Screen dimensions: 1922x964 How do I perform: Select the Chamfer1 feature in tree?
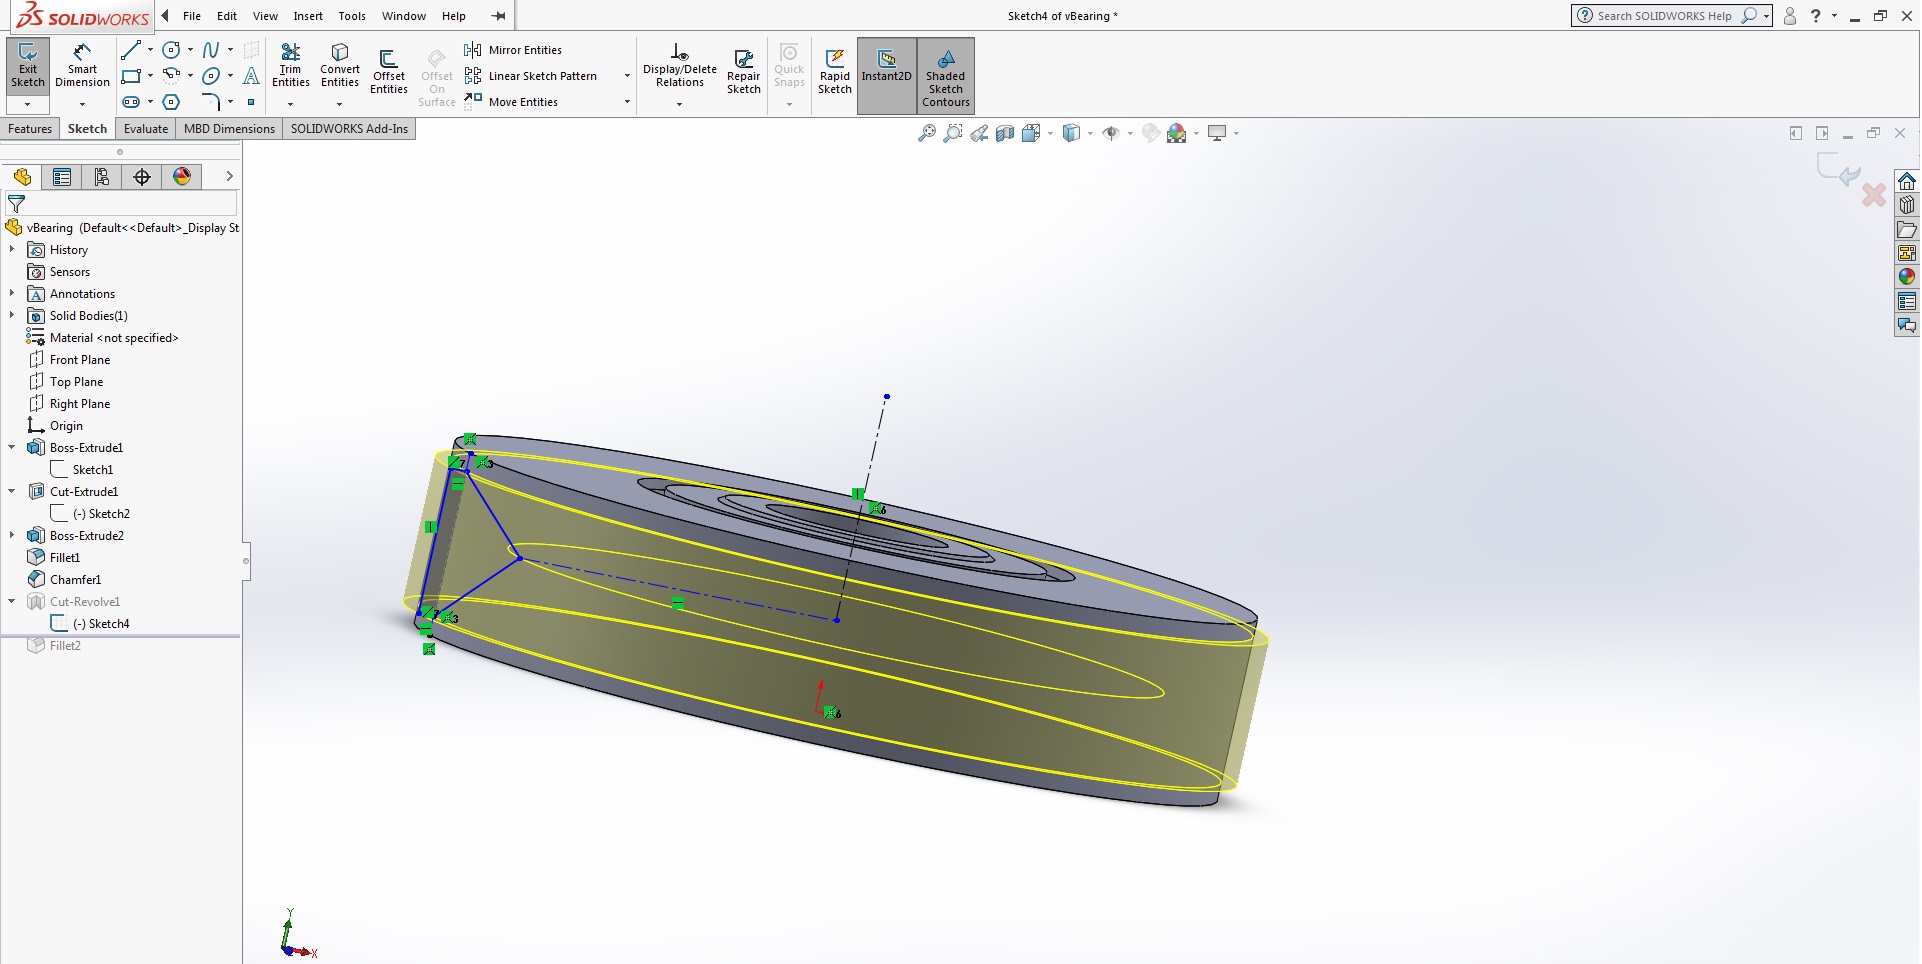click(65, 579)
